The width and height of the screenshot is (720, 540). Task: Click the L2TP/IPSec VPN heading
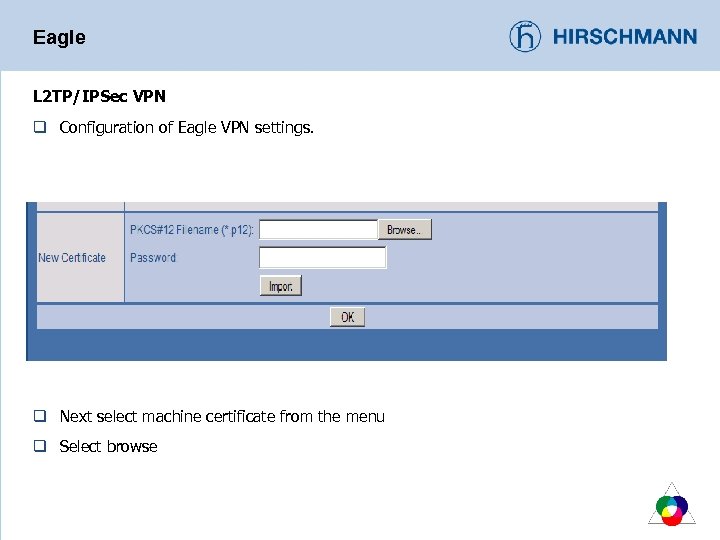pyautogui.click(x=99, y=96)
